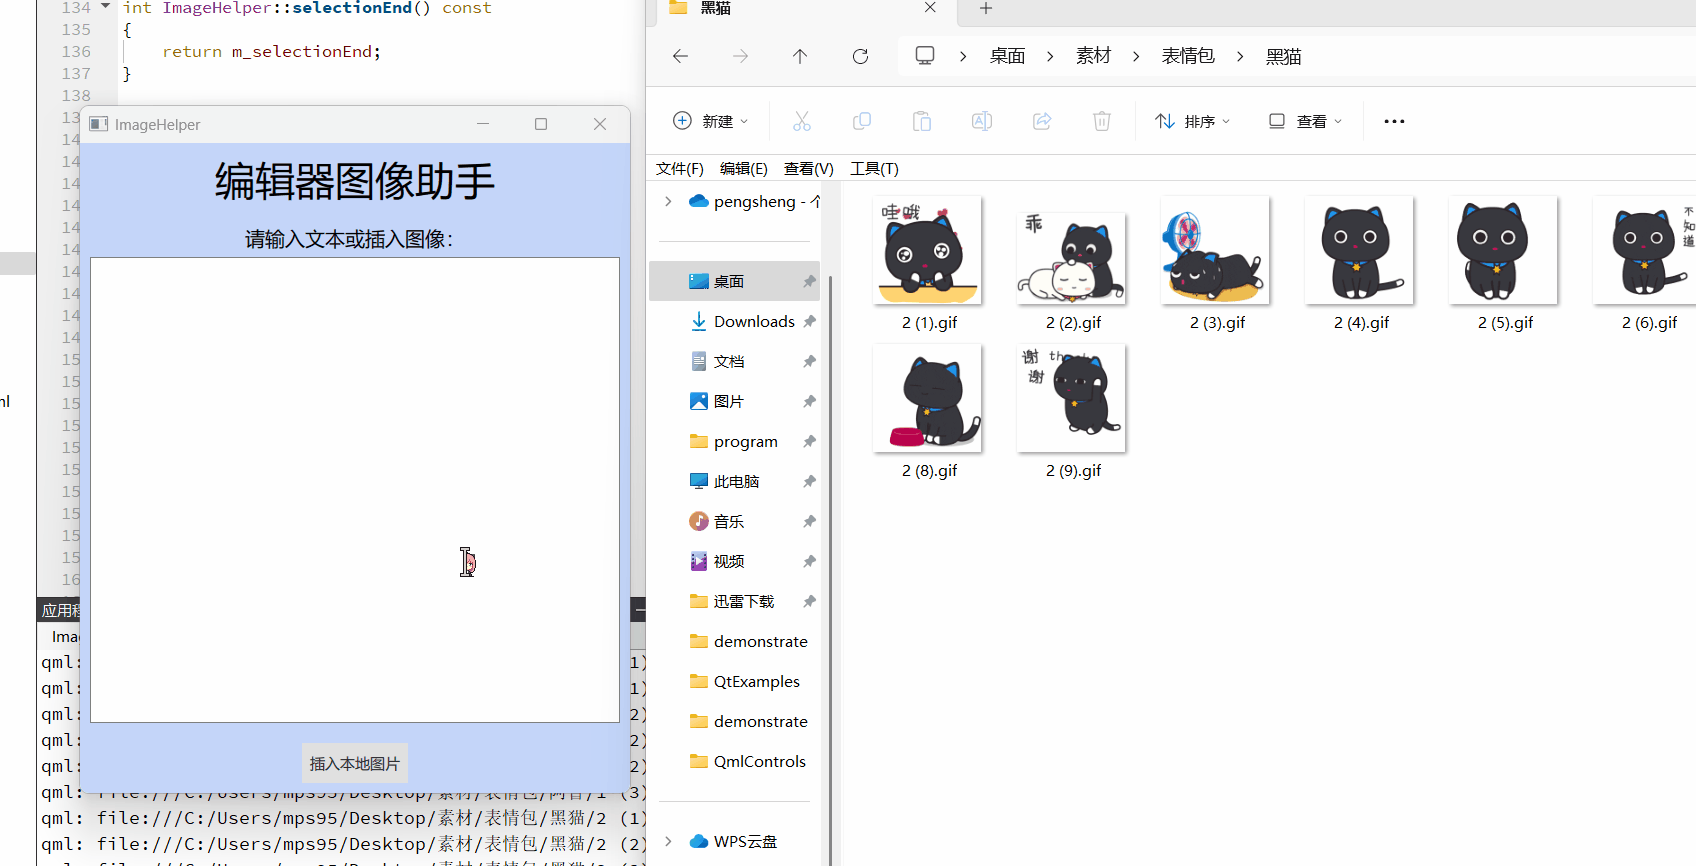Click the This PC monitor icon in address bar
Viewport: 1696px width, 866px height.
click(925, 55)
